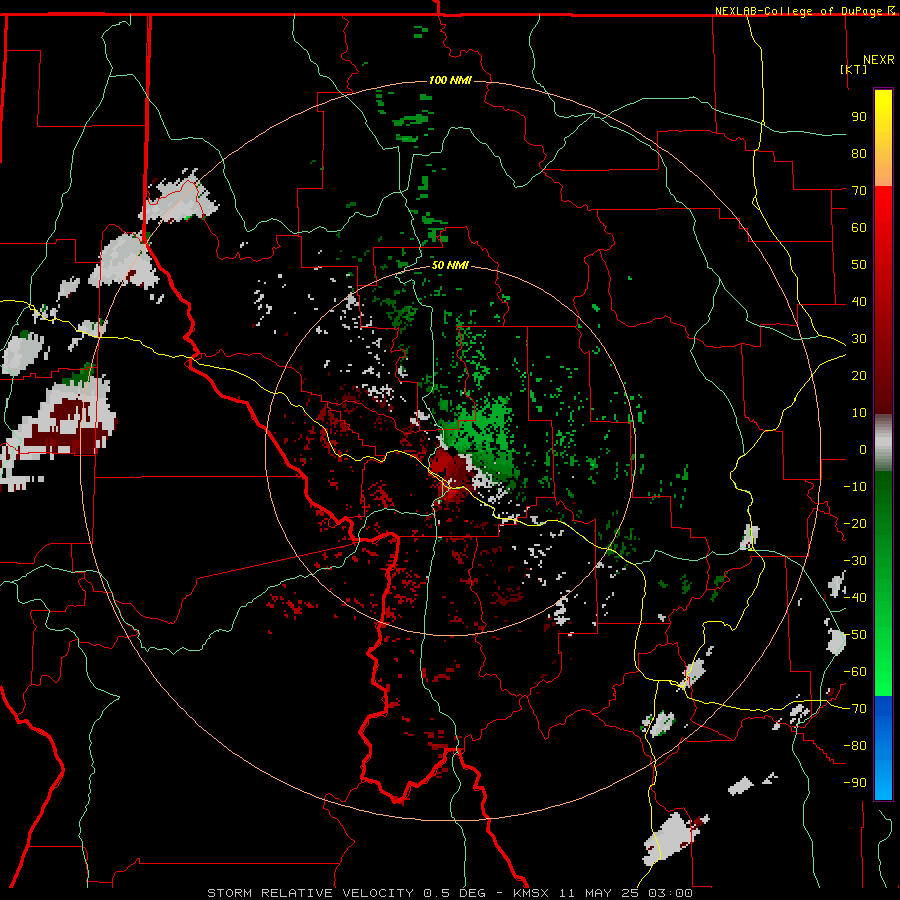Image resolution: width=900 pixels, height=900 pixels.
Task: Click the KT units label above the colorbar
Action: (854, 69)
